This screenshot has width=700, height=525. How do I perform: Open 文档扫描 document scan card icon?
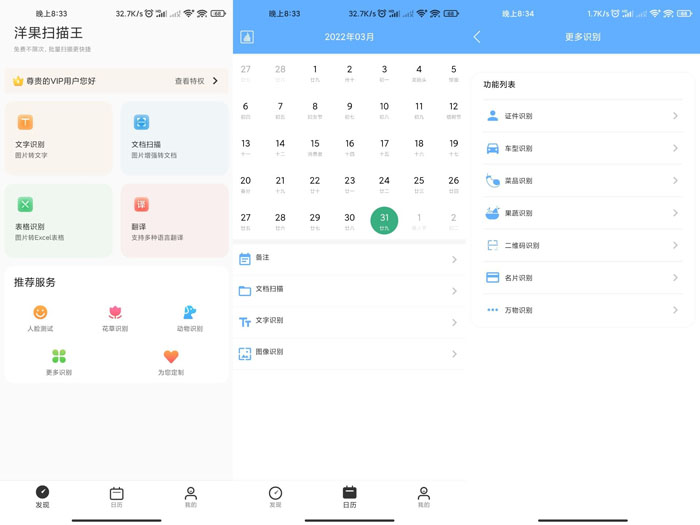coord(142,122)
